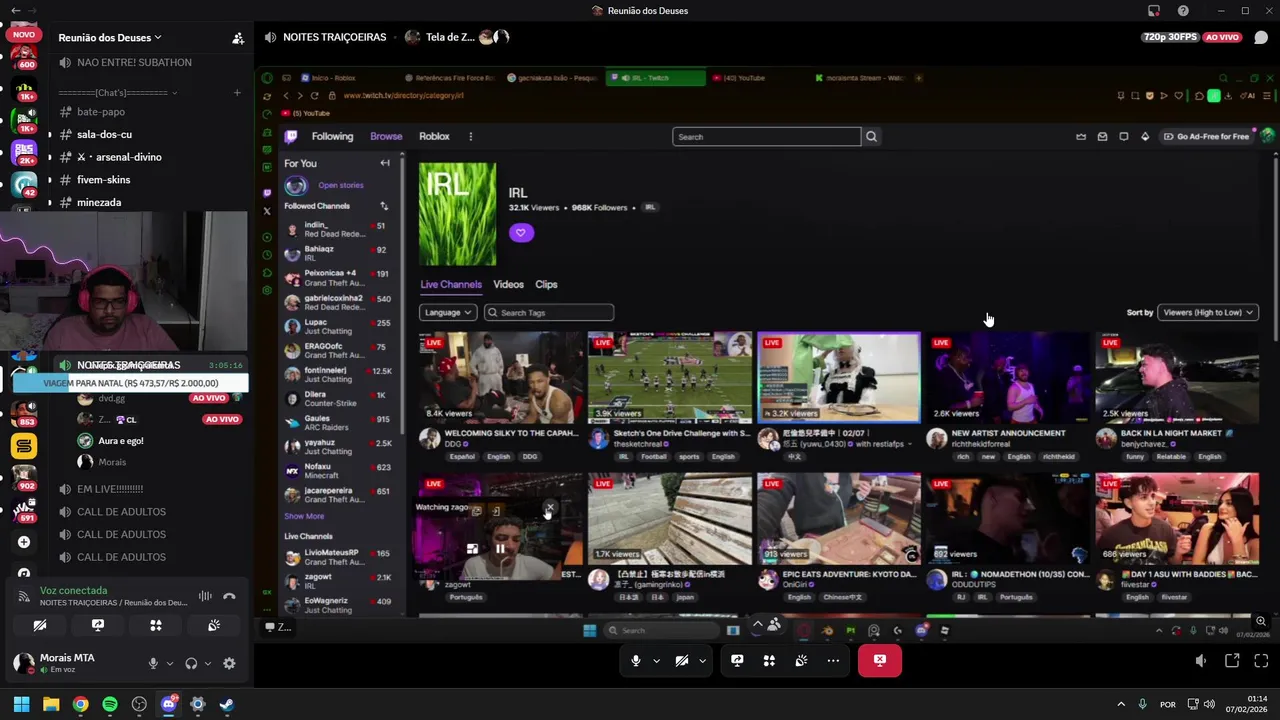The width and height of the screenshot is (1280, 720).
Task: Collapse the [Chat's] channel category
Action: [x=118, y=93]
